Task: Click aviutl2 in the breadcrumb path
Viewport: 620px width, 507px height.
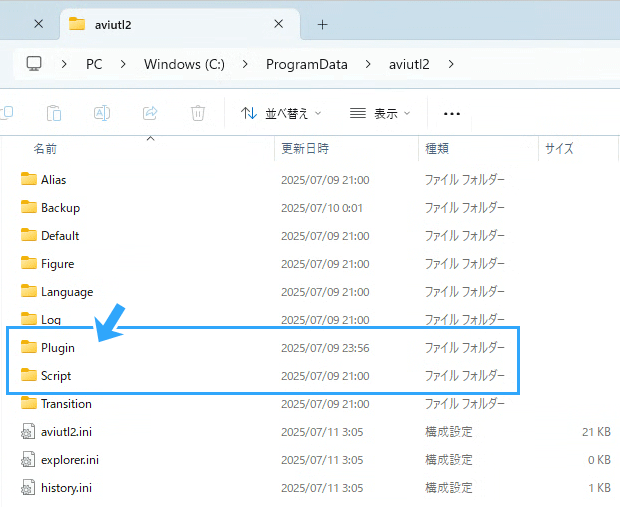Action: (x=409, y=64)
